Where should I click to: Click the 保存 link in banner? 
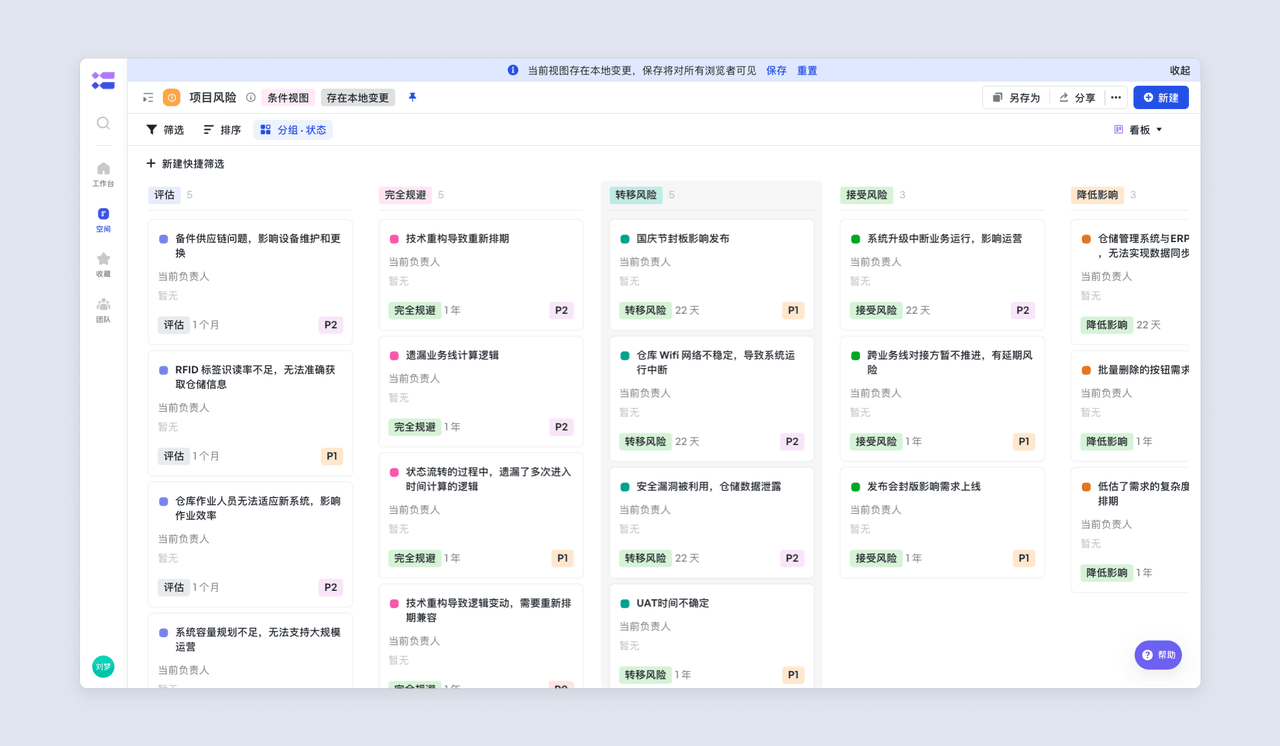tap(776, 71)
